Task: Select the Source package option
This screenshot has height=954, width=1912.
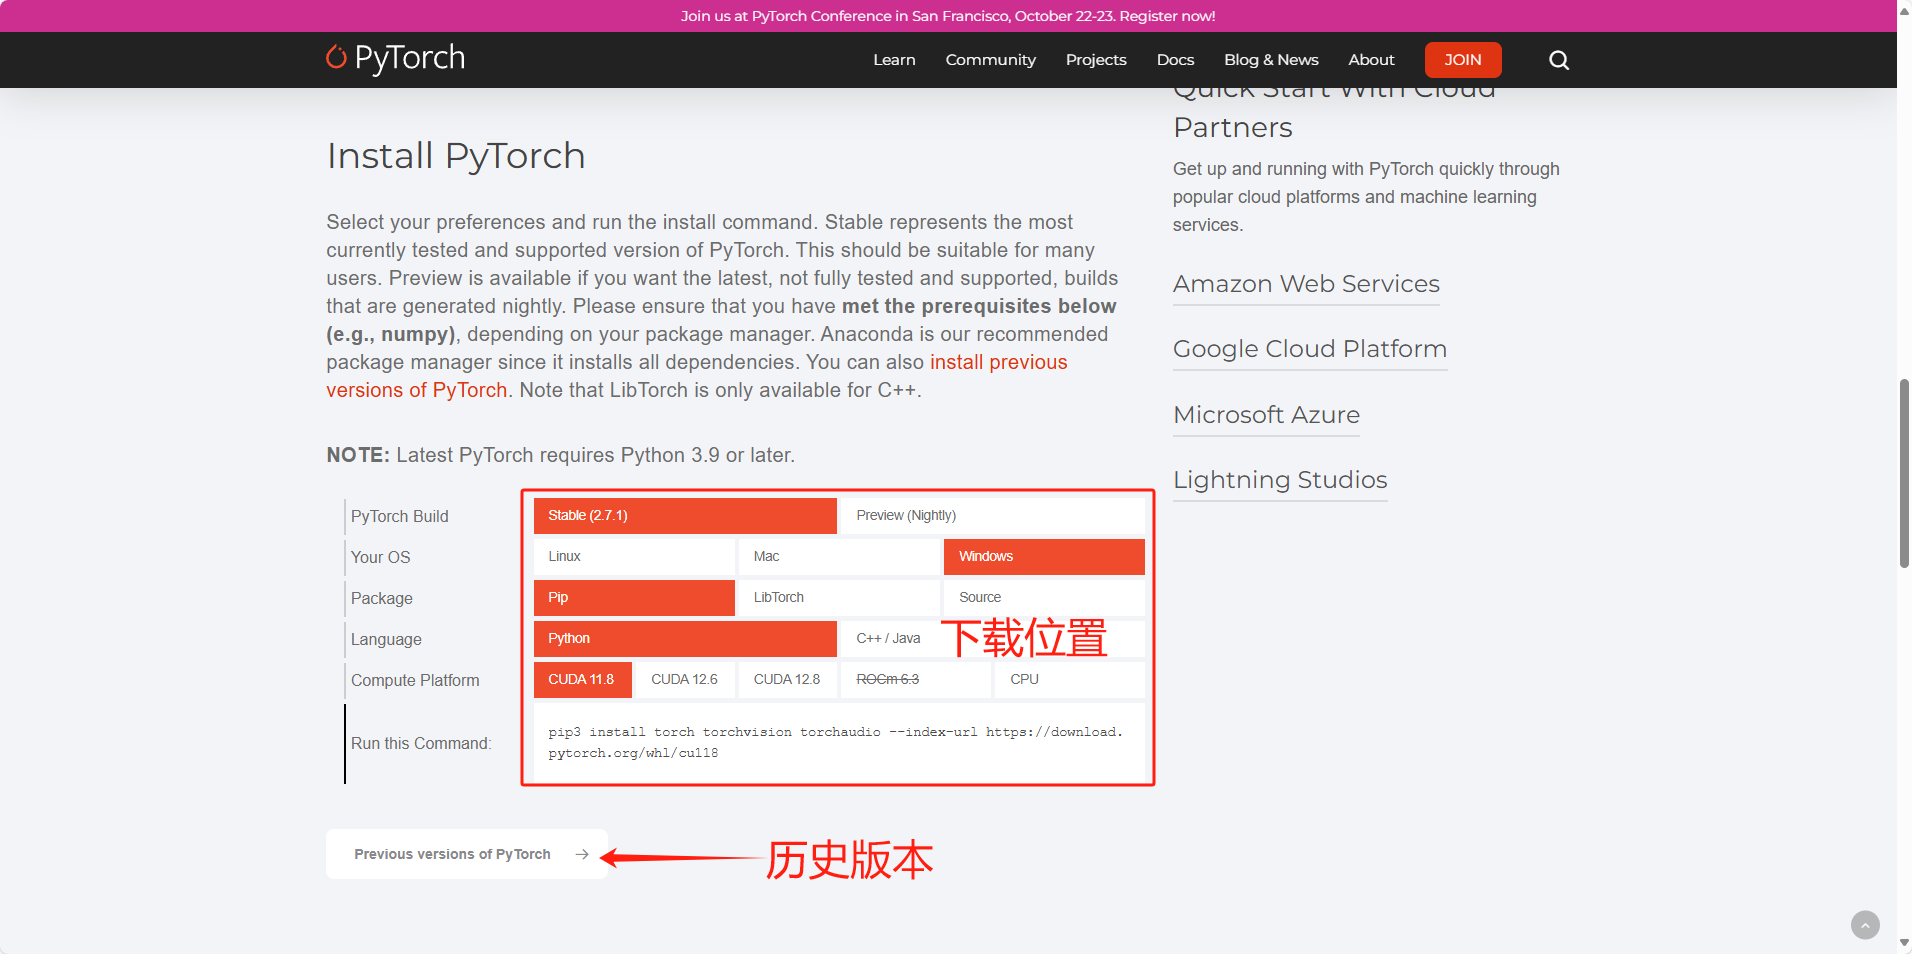Action: [1044, 598]
